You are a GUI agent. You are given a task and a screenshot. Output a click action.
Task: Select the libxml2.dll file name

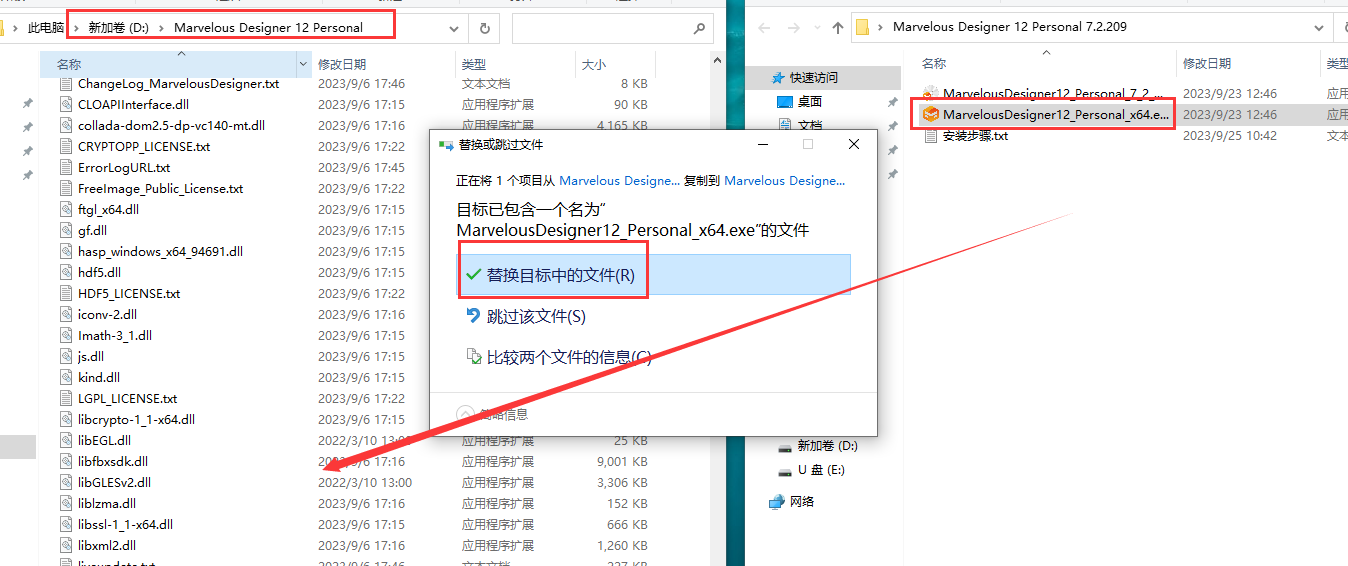pos(107,546)
